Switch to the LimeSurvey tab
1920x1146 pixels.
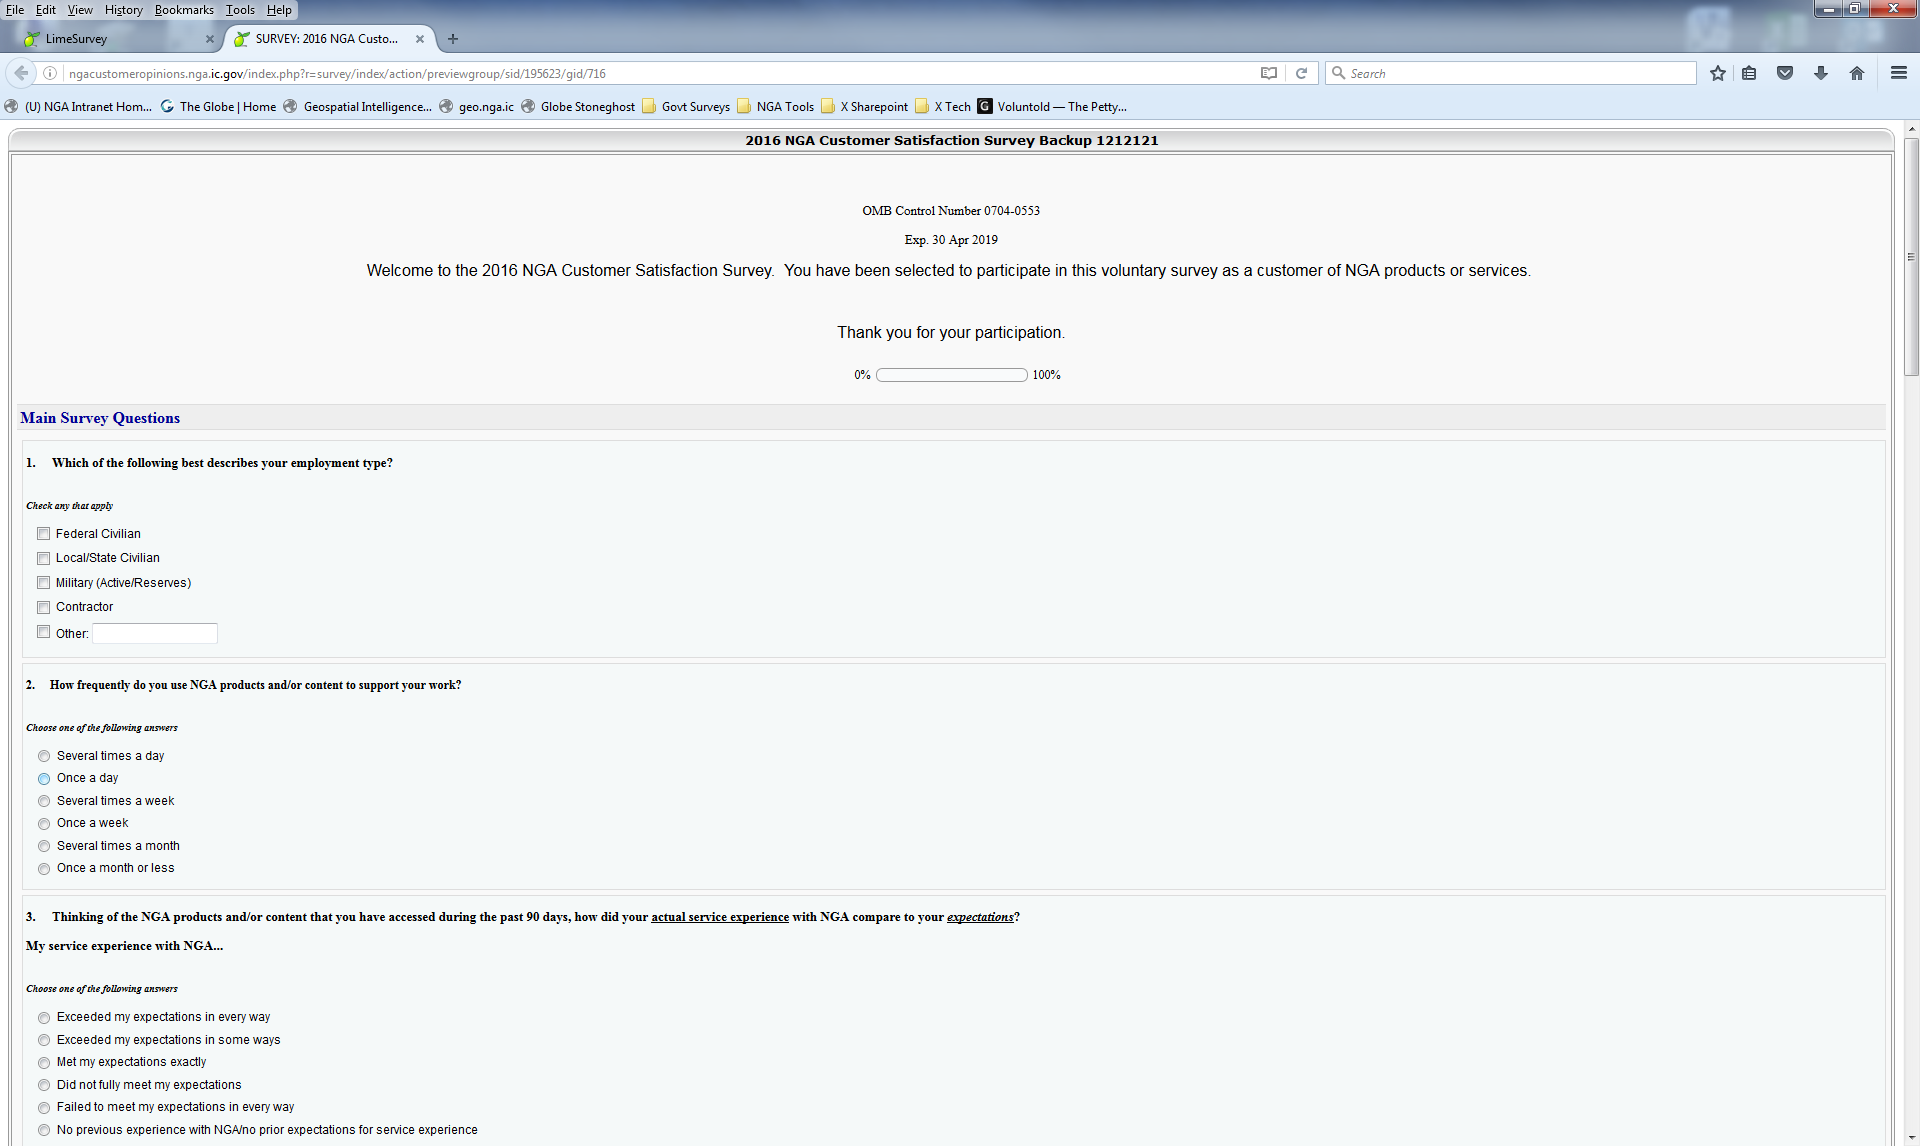tap(110, 39)
